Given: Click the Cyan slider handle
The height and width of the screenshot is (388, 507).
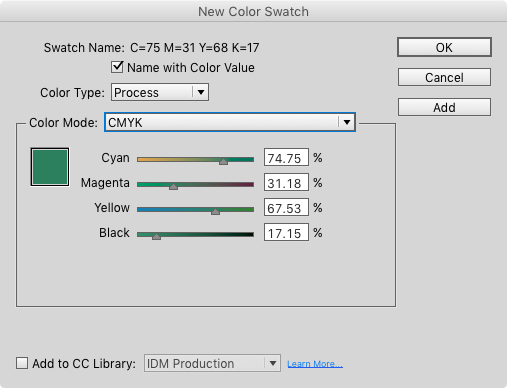Looking at the screenshot, I should [223, 162].
